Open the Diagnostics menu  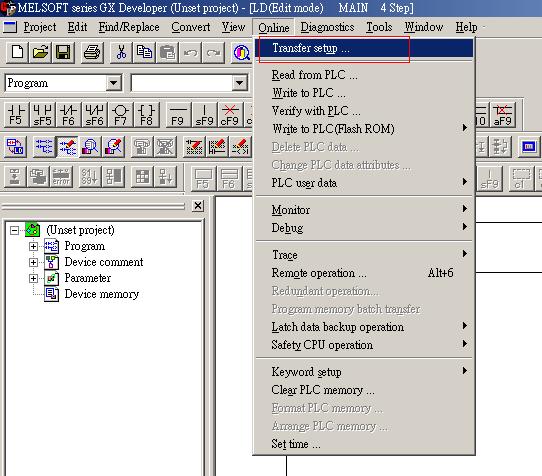pyautogui.click(x=327, y=27)
